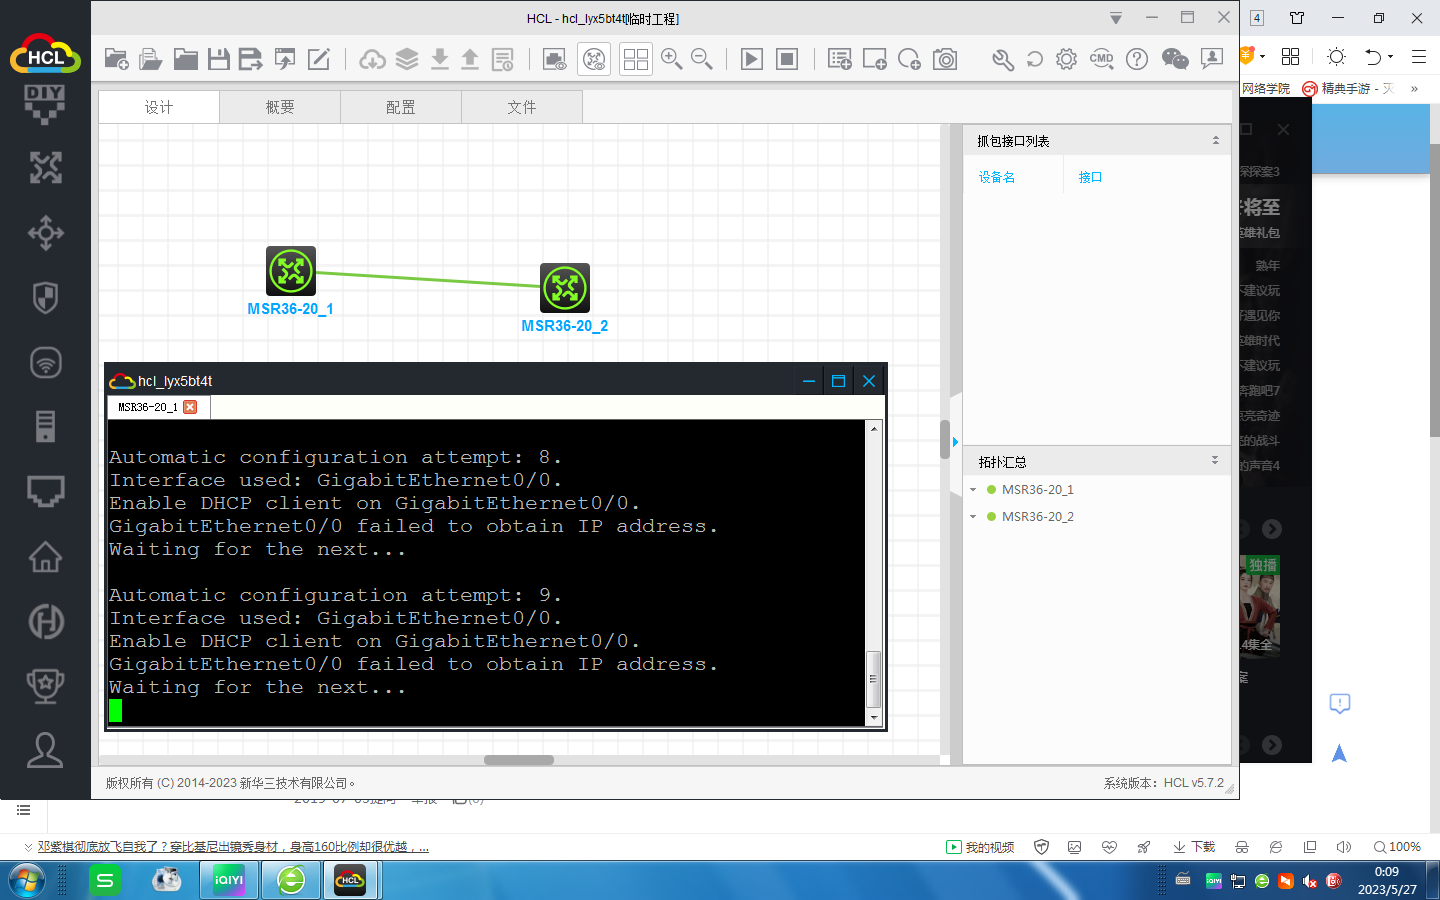
Task: Open settings with the gear icon
Action: click(x=1067, y=59)
